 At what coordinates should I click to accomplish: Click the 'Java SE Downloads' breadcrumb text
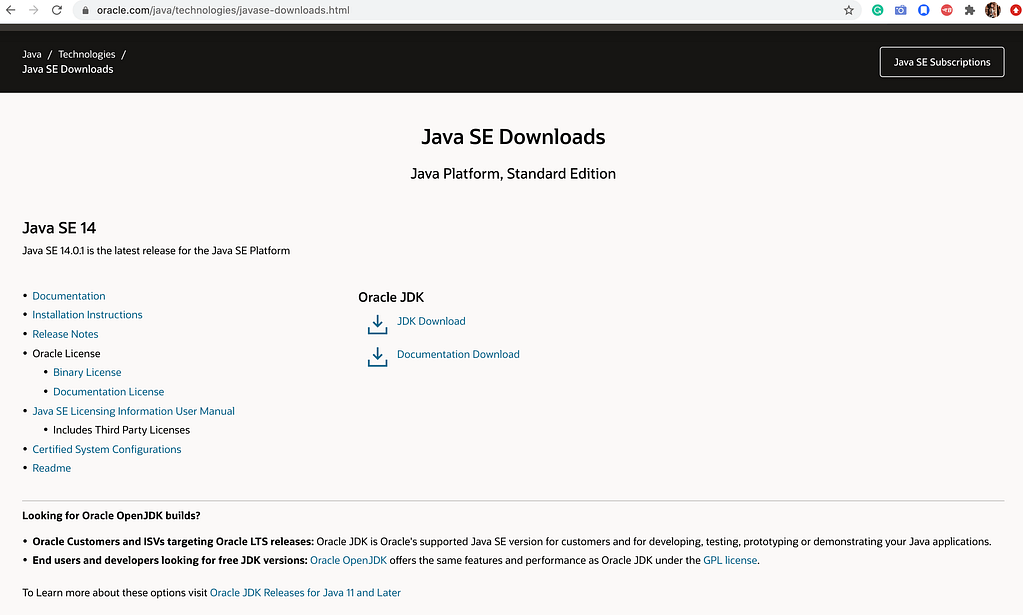click(68, 69)
